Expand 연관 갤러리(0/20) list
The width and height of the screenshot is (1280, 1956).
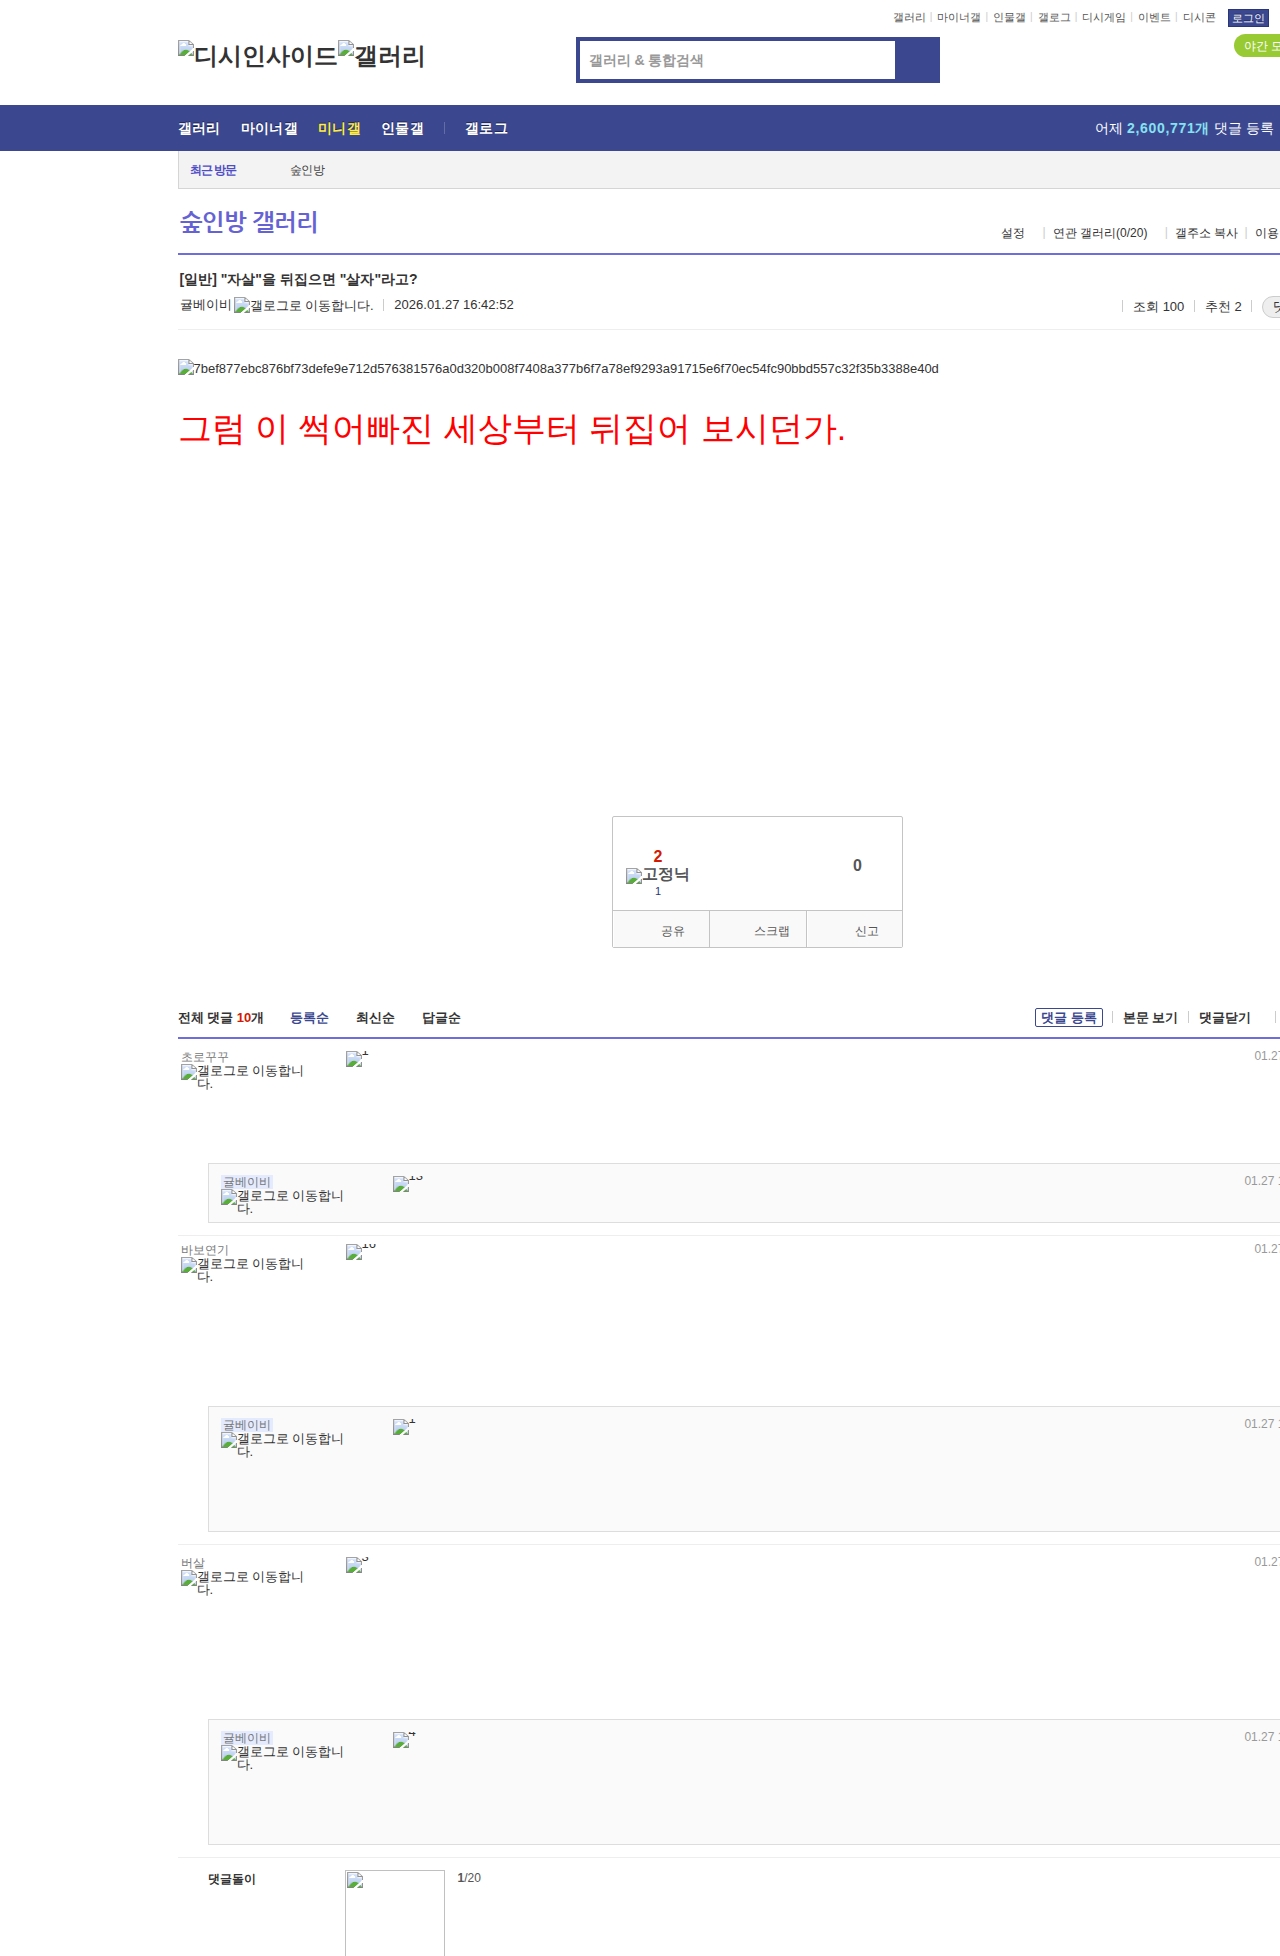(x=1100, y=233)
